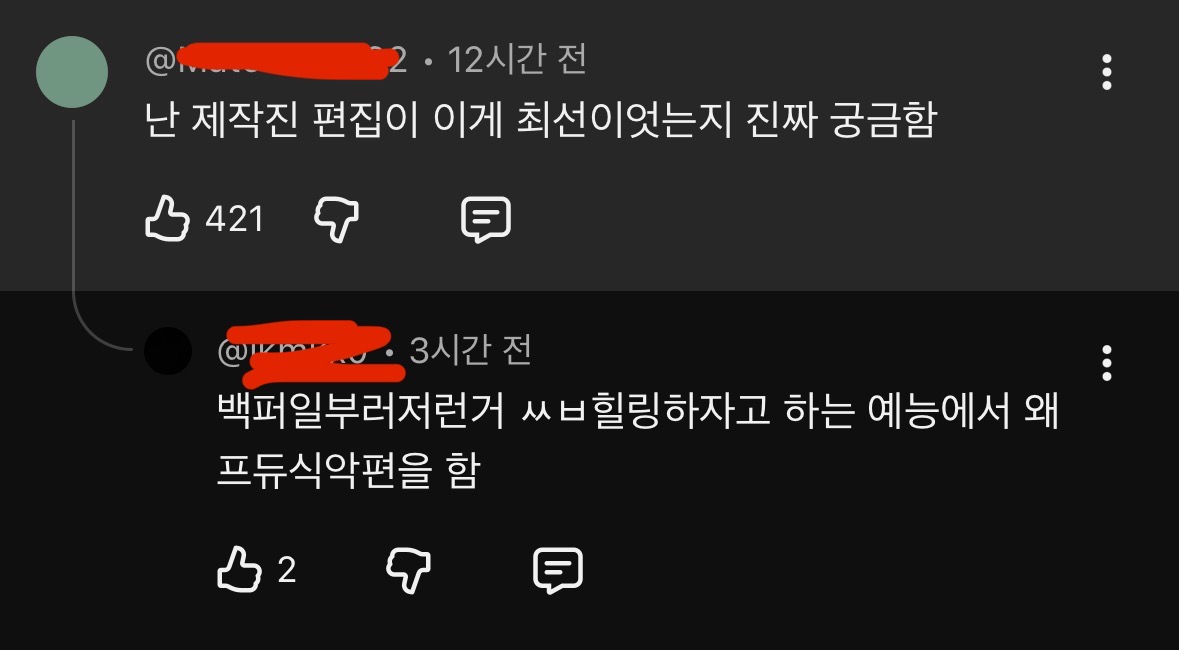Image resolution: width=1179 pixels, height=650 pixels.
Task: Click the 12시간 전 timestamp
Action: click(x=517, y=60)
